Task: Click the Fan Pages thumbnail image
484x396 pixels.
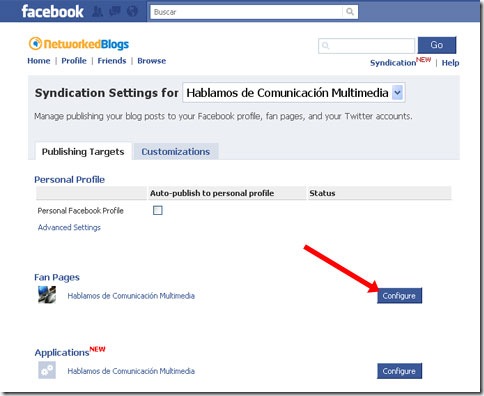Action: tap(47, 295)
